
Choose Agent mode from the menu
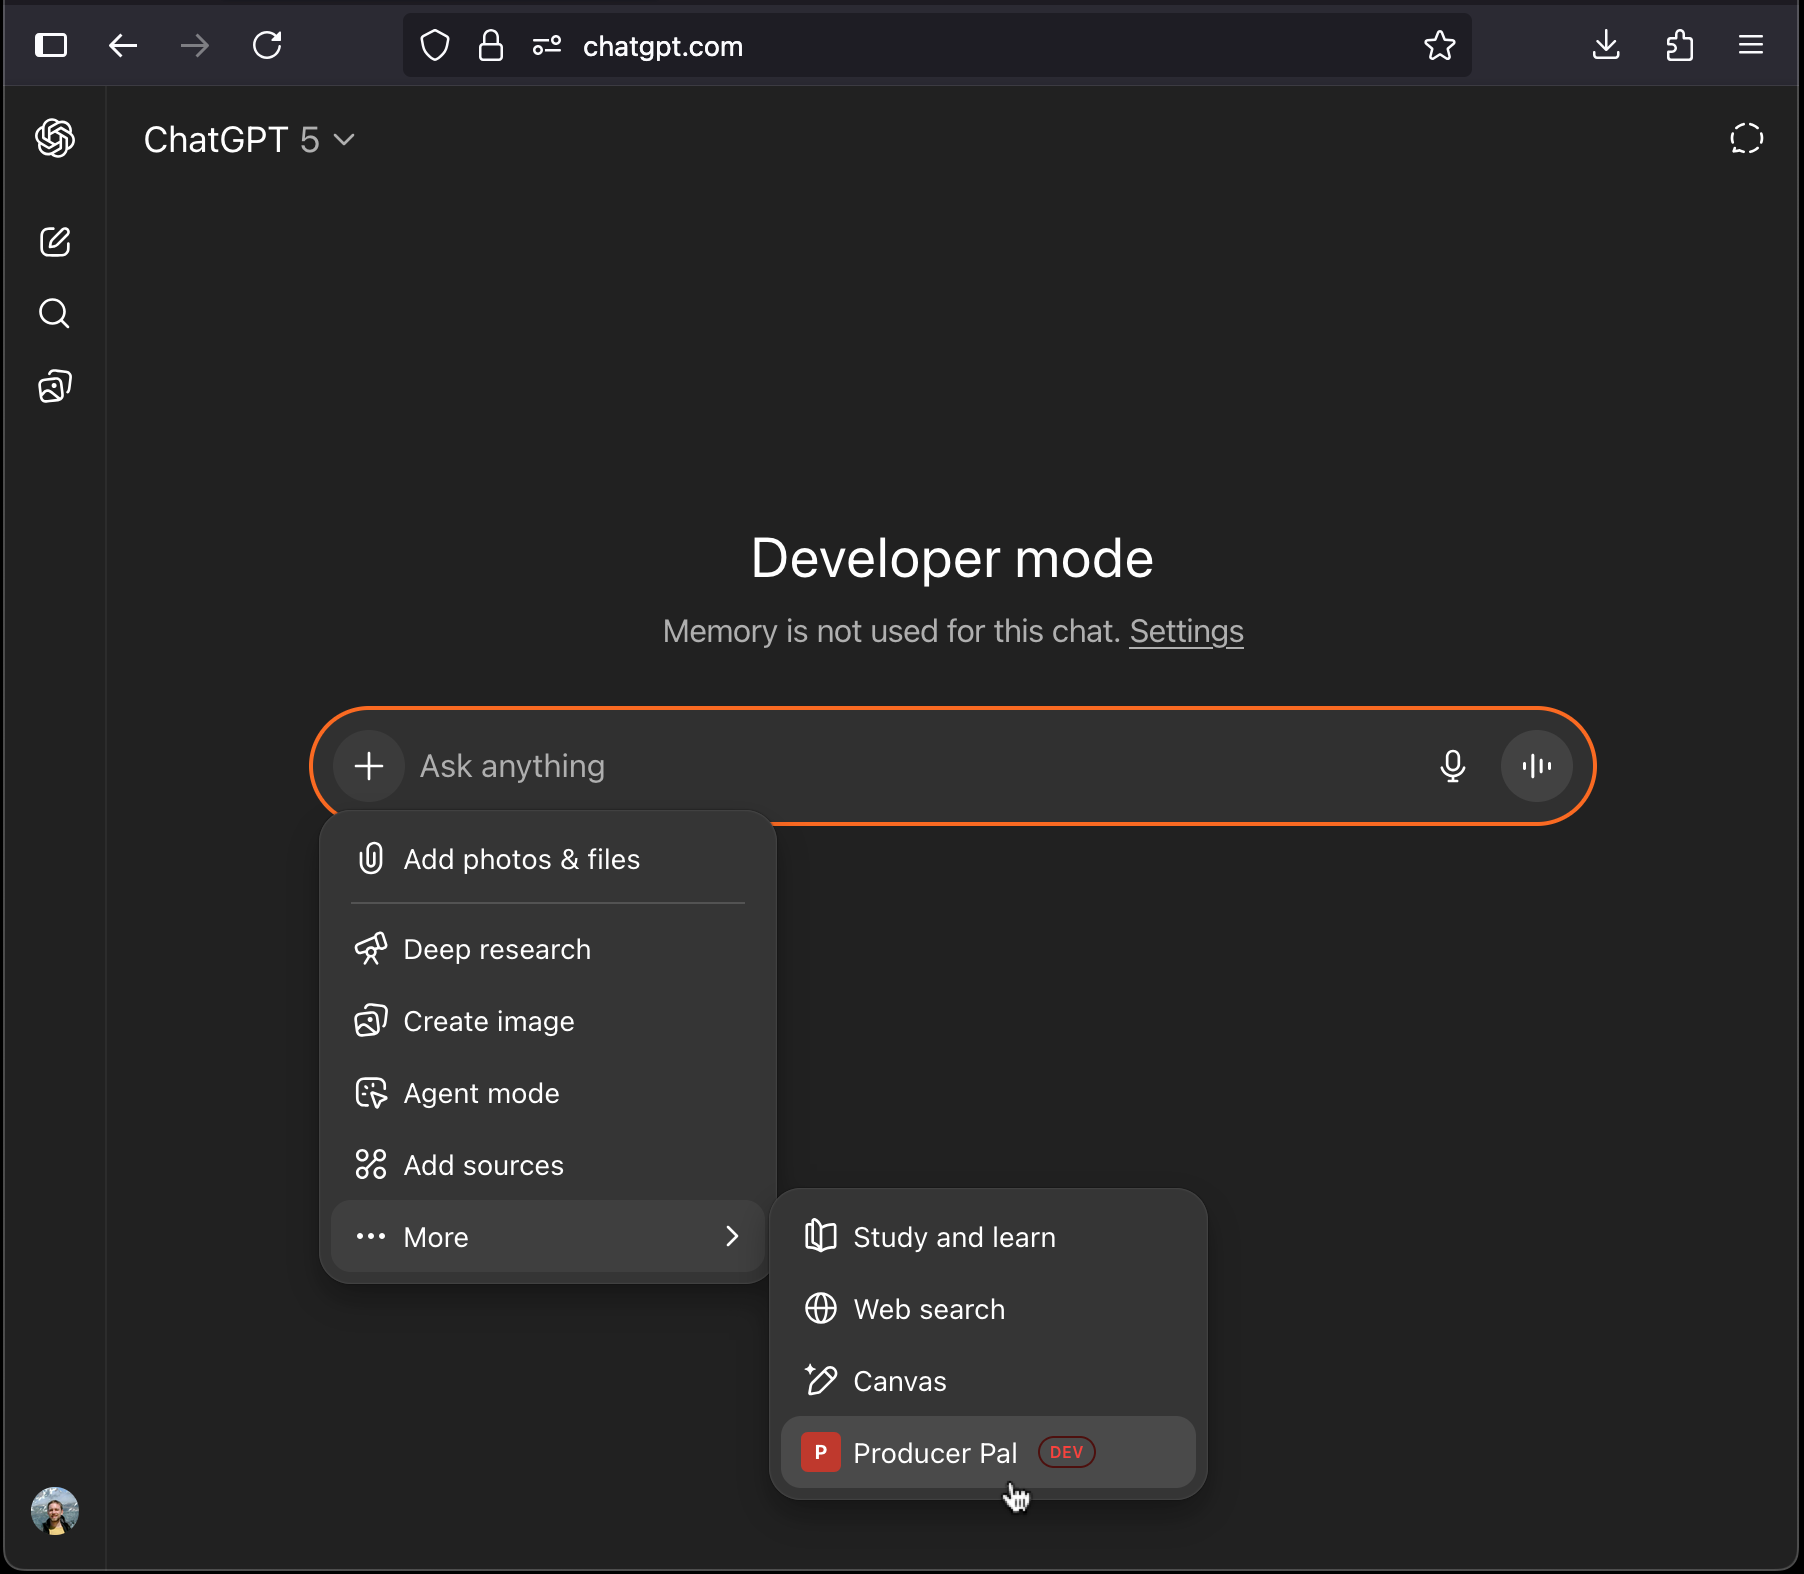[481, 1093]
